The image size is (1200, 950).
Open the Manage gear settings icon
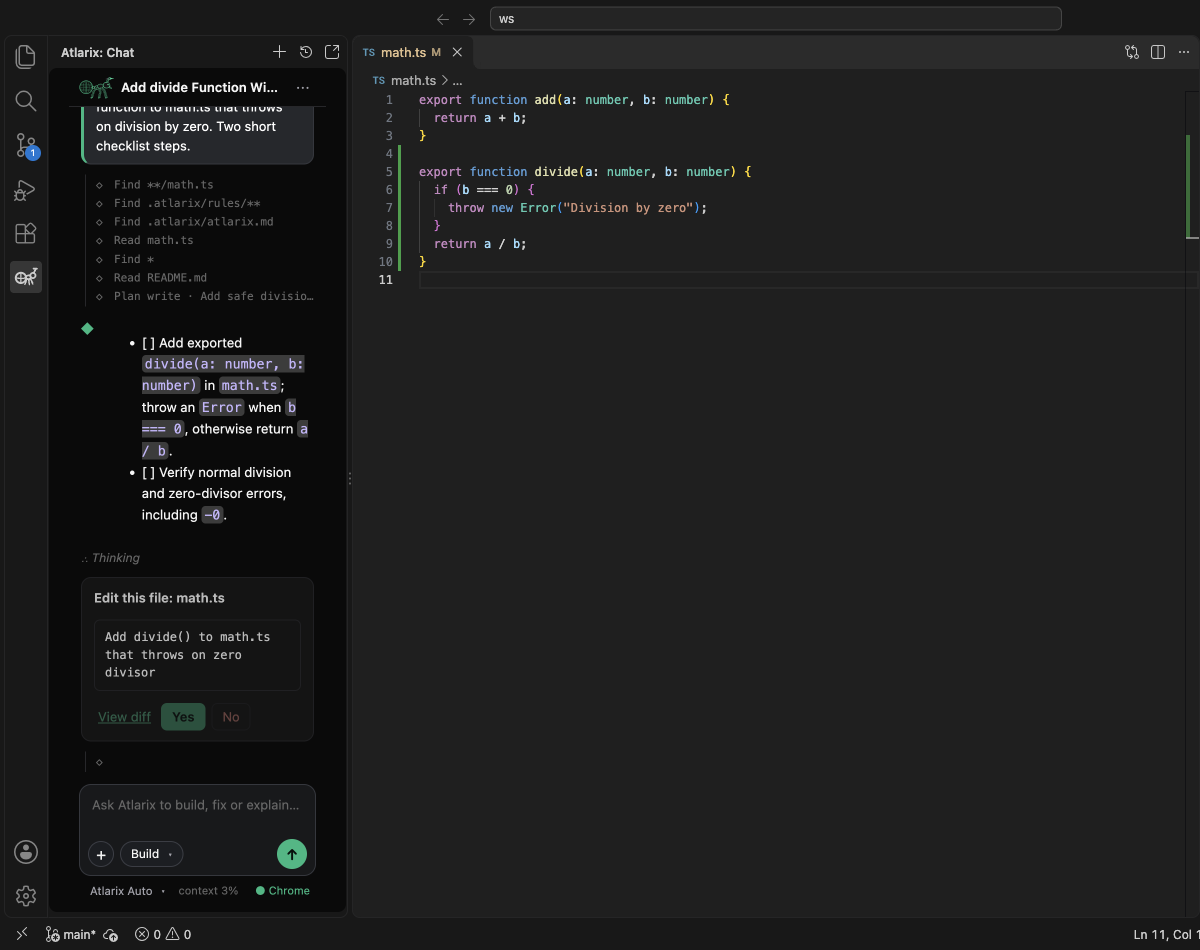point(26,896)
